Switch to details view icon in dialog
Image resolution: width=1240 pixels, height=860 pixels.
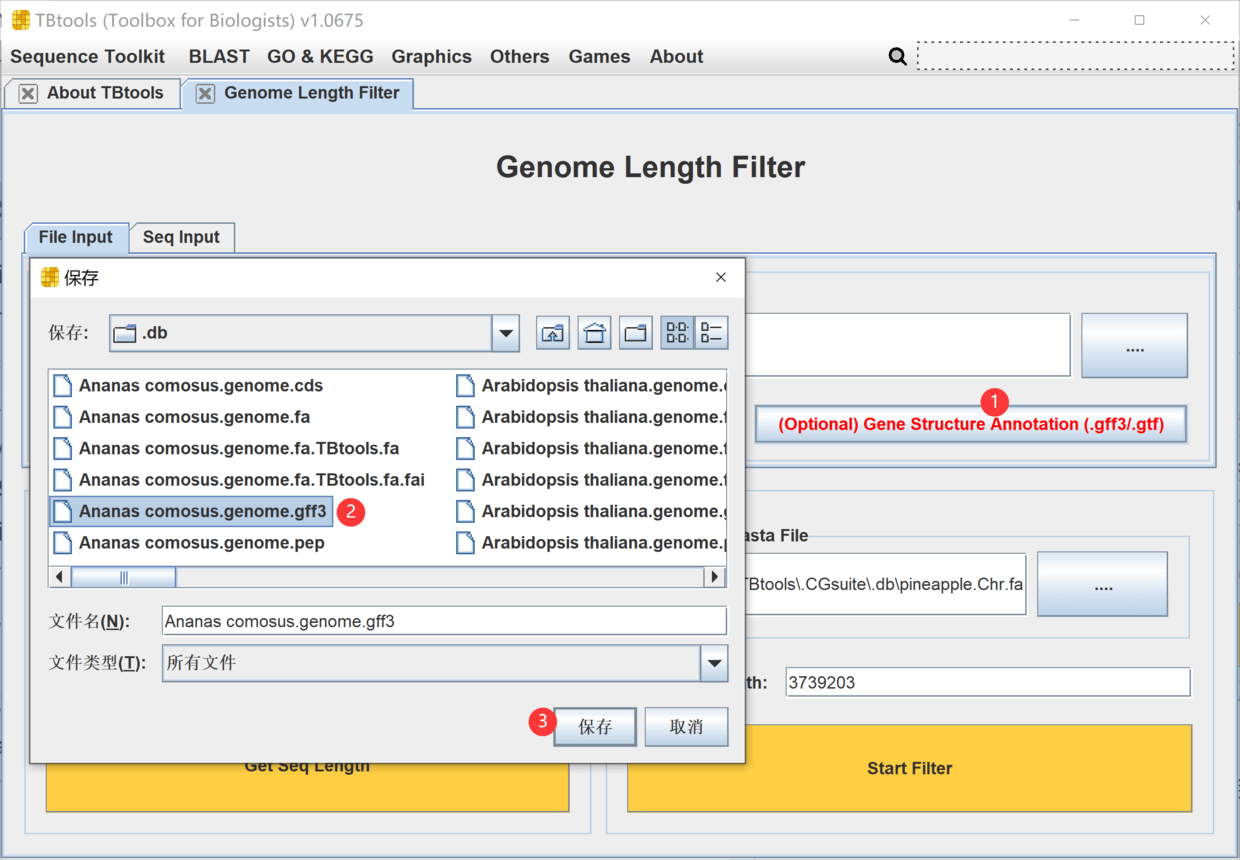[711, 333]
